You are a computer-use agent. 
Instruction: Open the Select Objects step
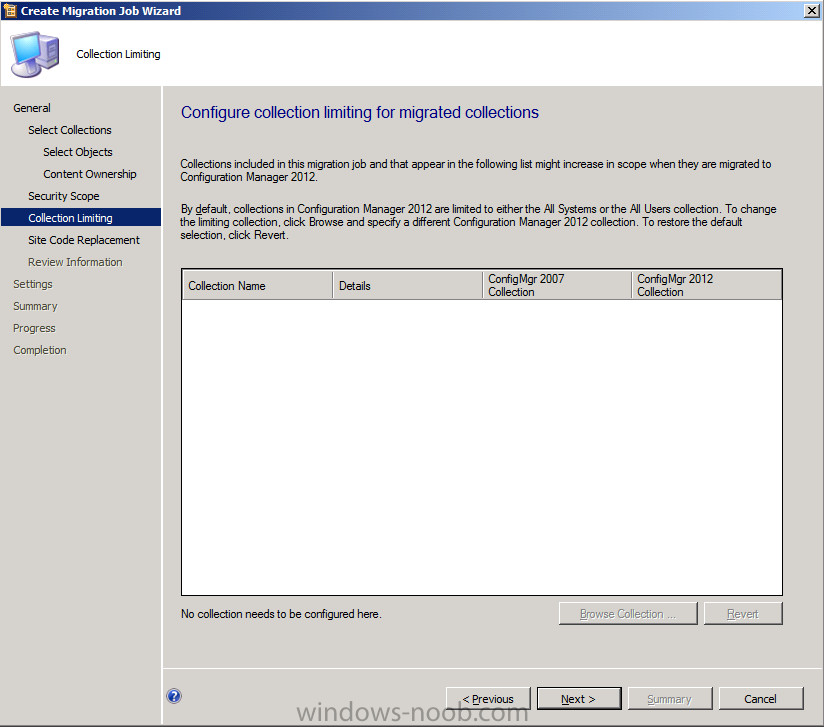(78, 152)
